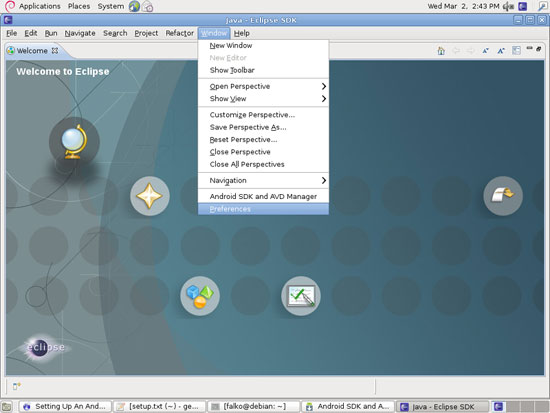
Task: Open the Search menu
Action: point(115,33)
